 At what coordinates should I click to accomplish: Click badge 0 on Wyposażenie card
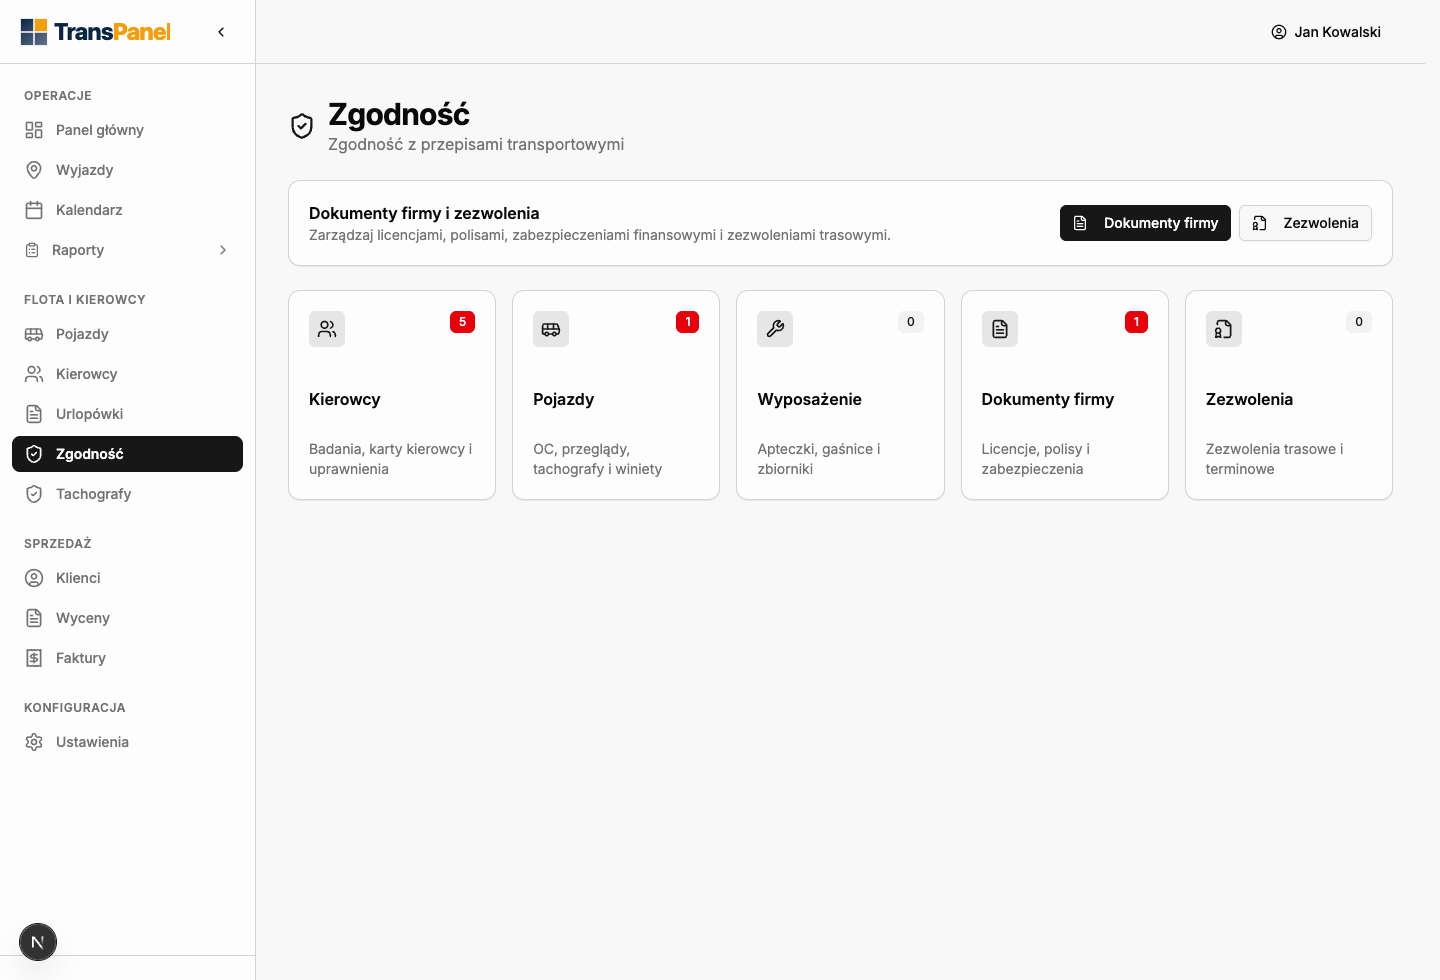pyautogui.click(x=911, y=322)
